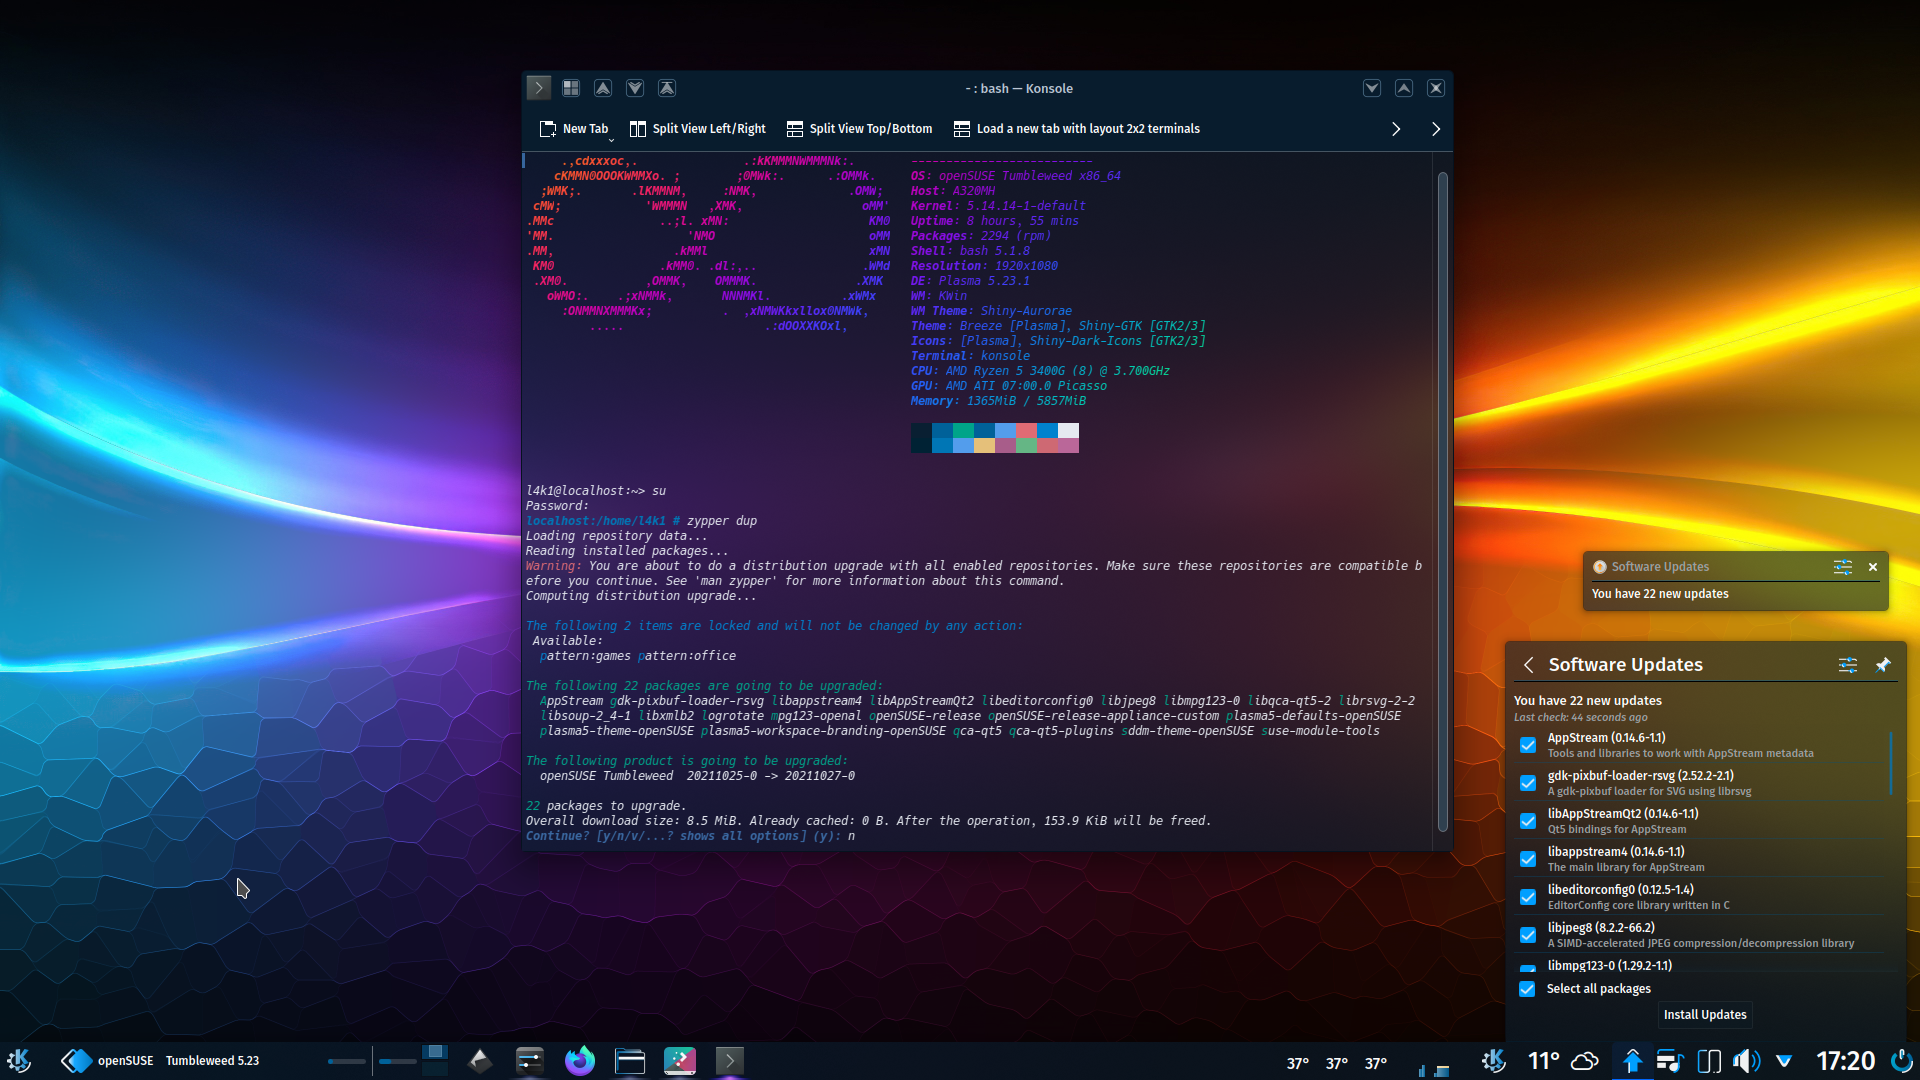The image size is (1920, 1080).
Task: Click the Konsole terminal scrollbar
Action: (1442, 501)
